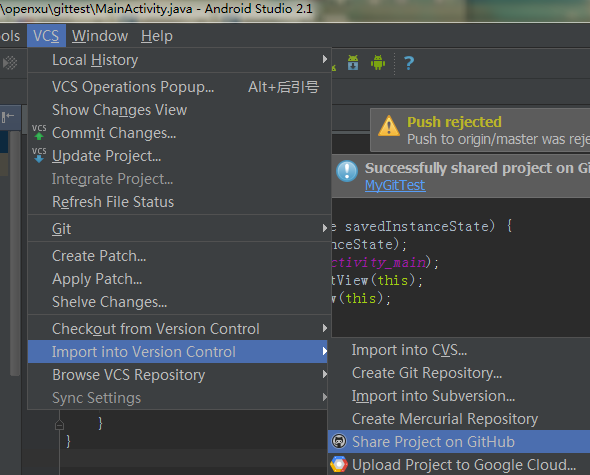Click the Google Cloud icon

[339, 464]
